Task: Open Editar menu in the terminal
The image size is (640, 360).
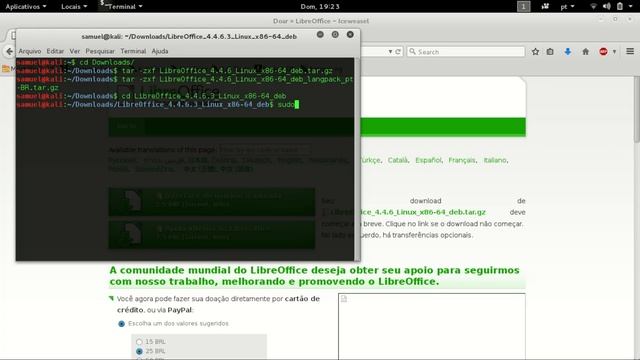Action: click(x=55, y=51)
